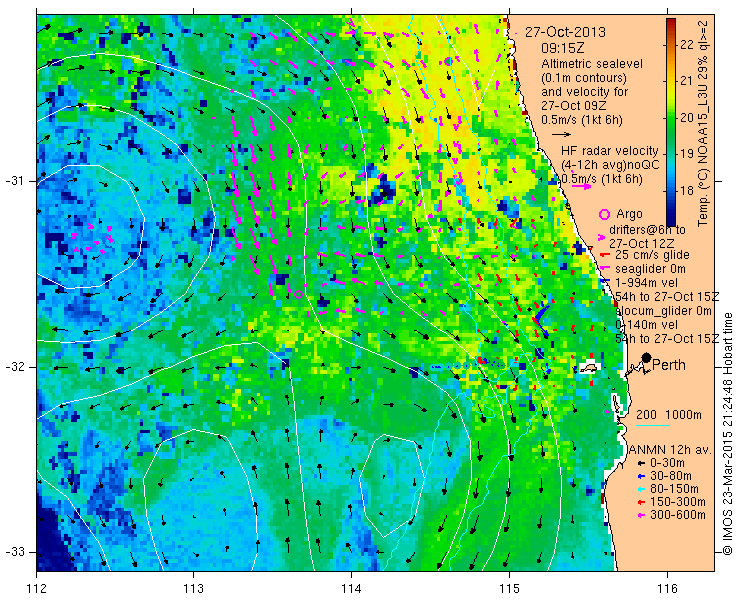
Task: Click the Argo float circle near 113.7E 31.6S
Action: (298, 294)
